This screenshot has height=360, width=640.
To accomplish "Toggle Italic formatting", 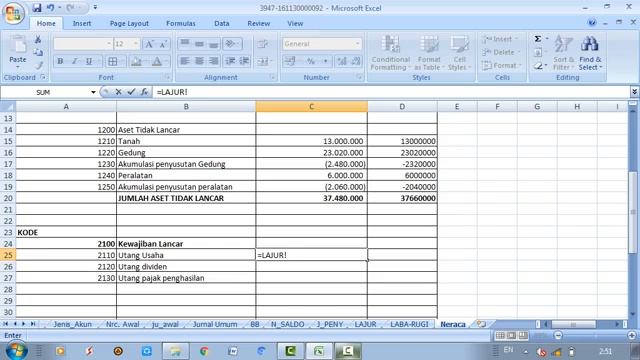I will 74,61.
